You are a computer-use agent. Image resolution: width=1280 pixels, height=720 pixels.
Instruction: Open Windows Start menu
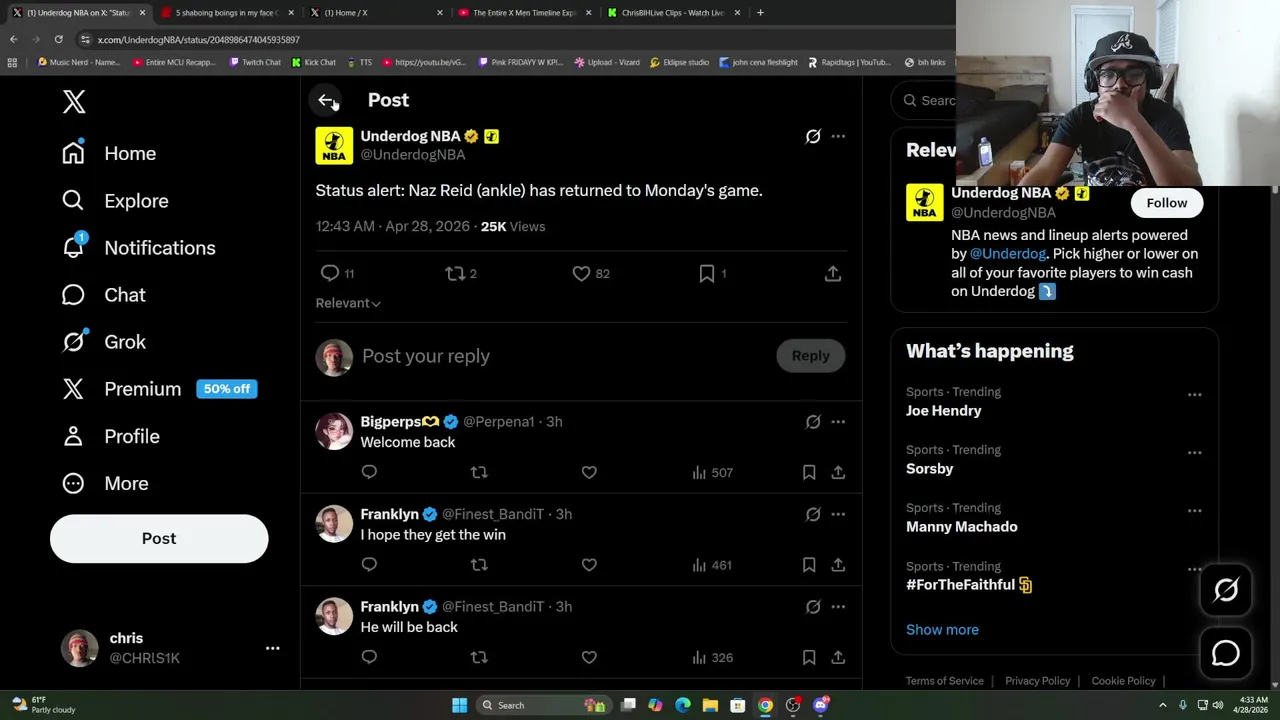459,705
